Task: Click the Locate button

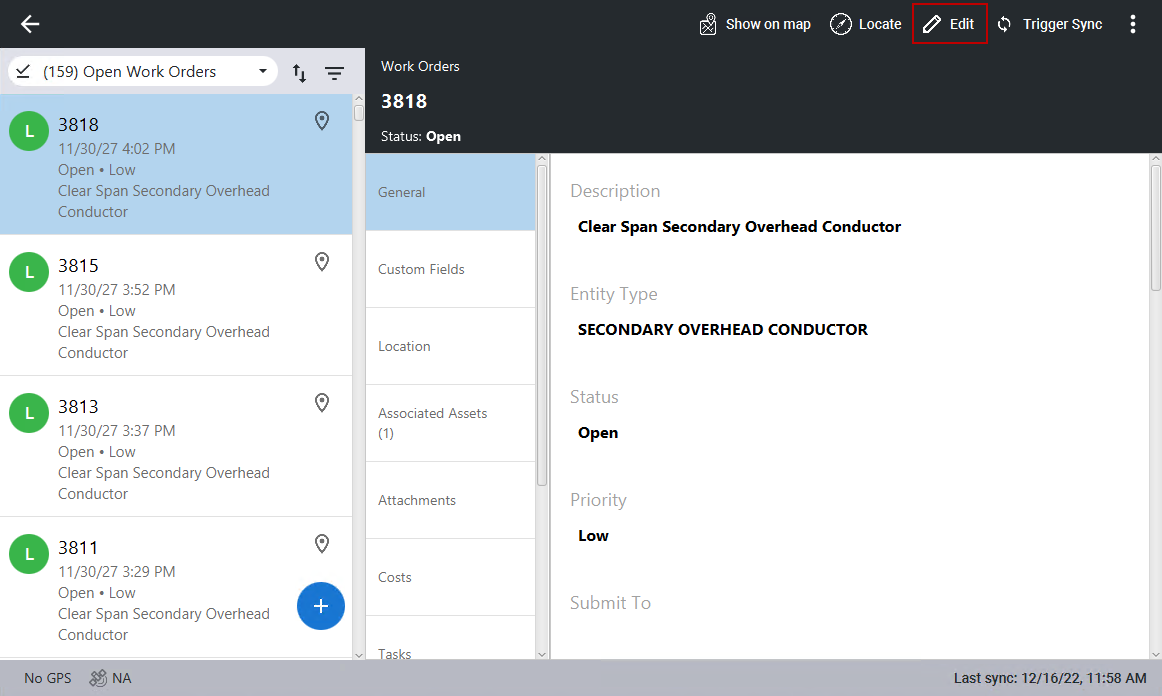Action: click(866, 24)
